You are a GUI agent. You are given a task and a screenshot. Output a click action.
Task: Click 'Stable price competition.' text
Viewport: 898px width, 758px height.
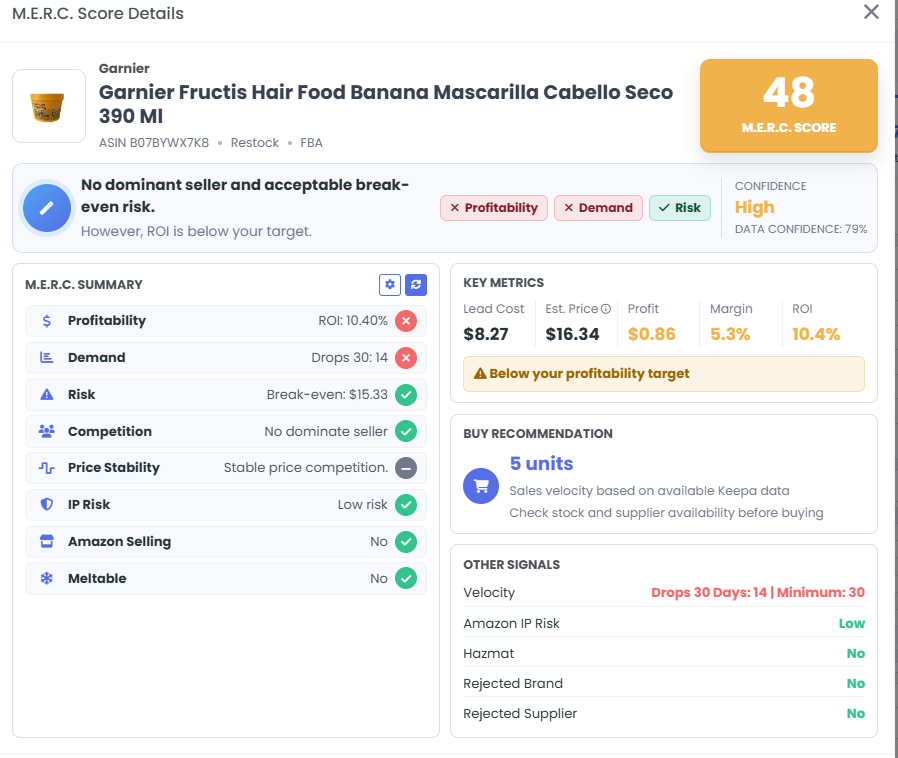pyautogui.click(x=306, y=468)
